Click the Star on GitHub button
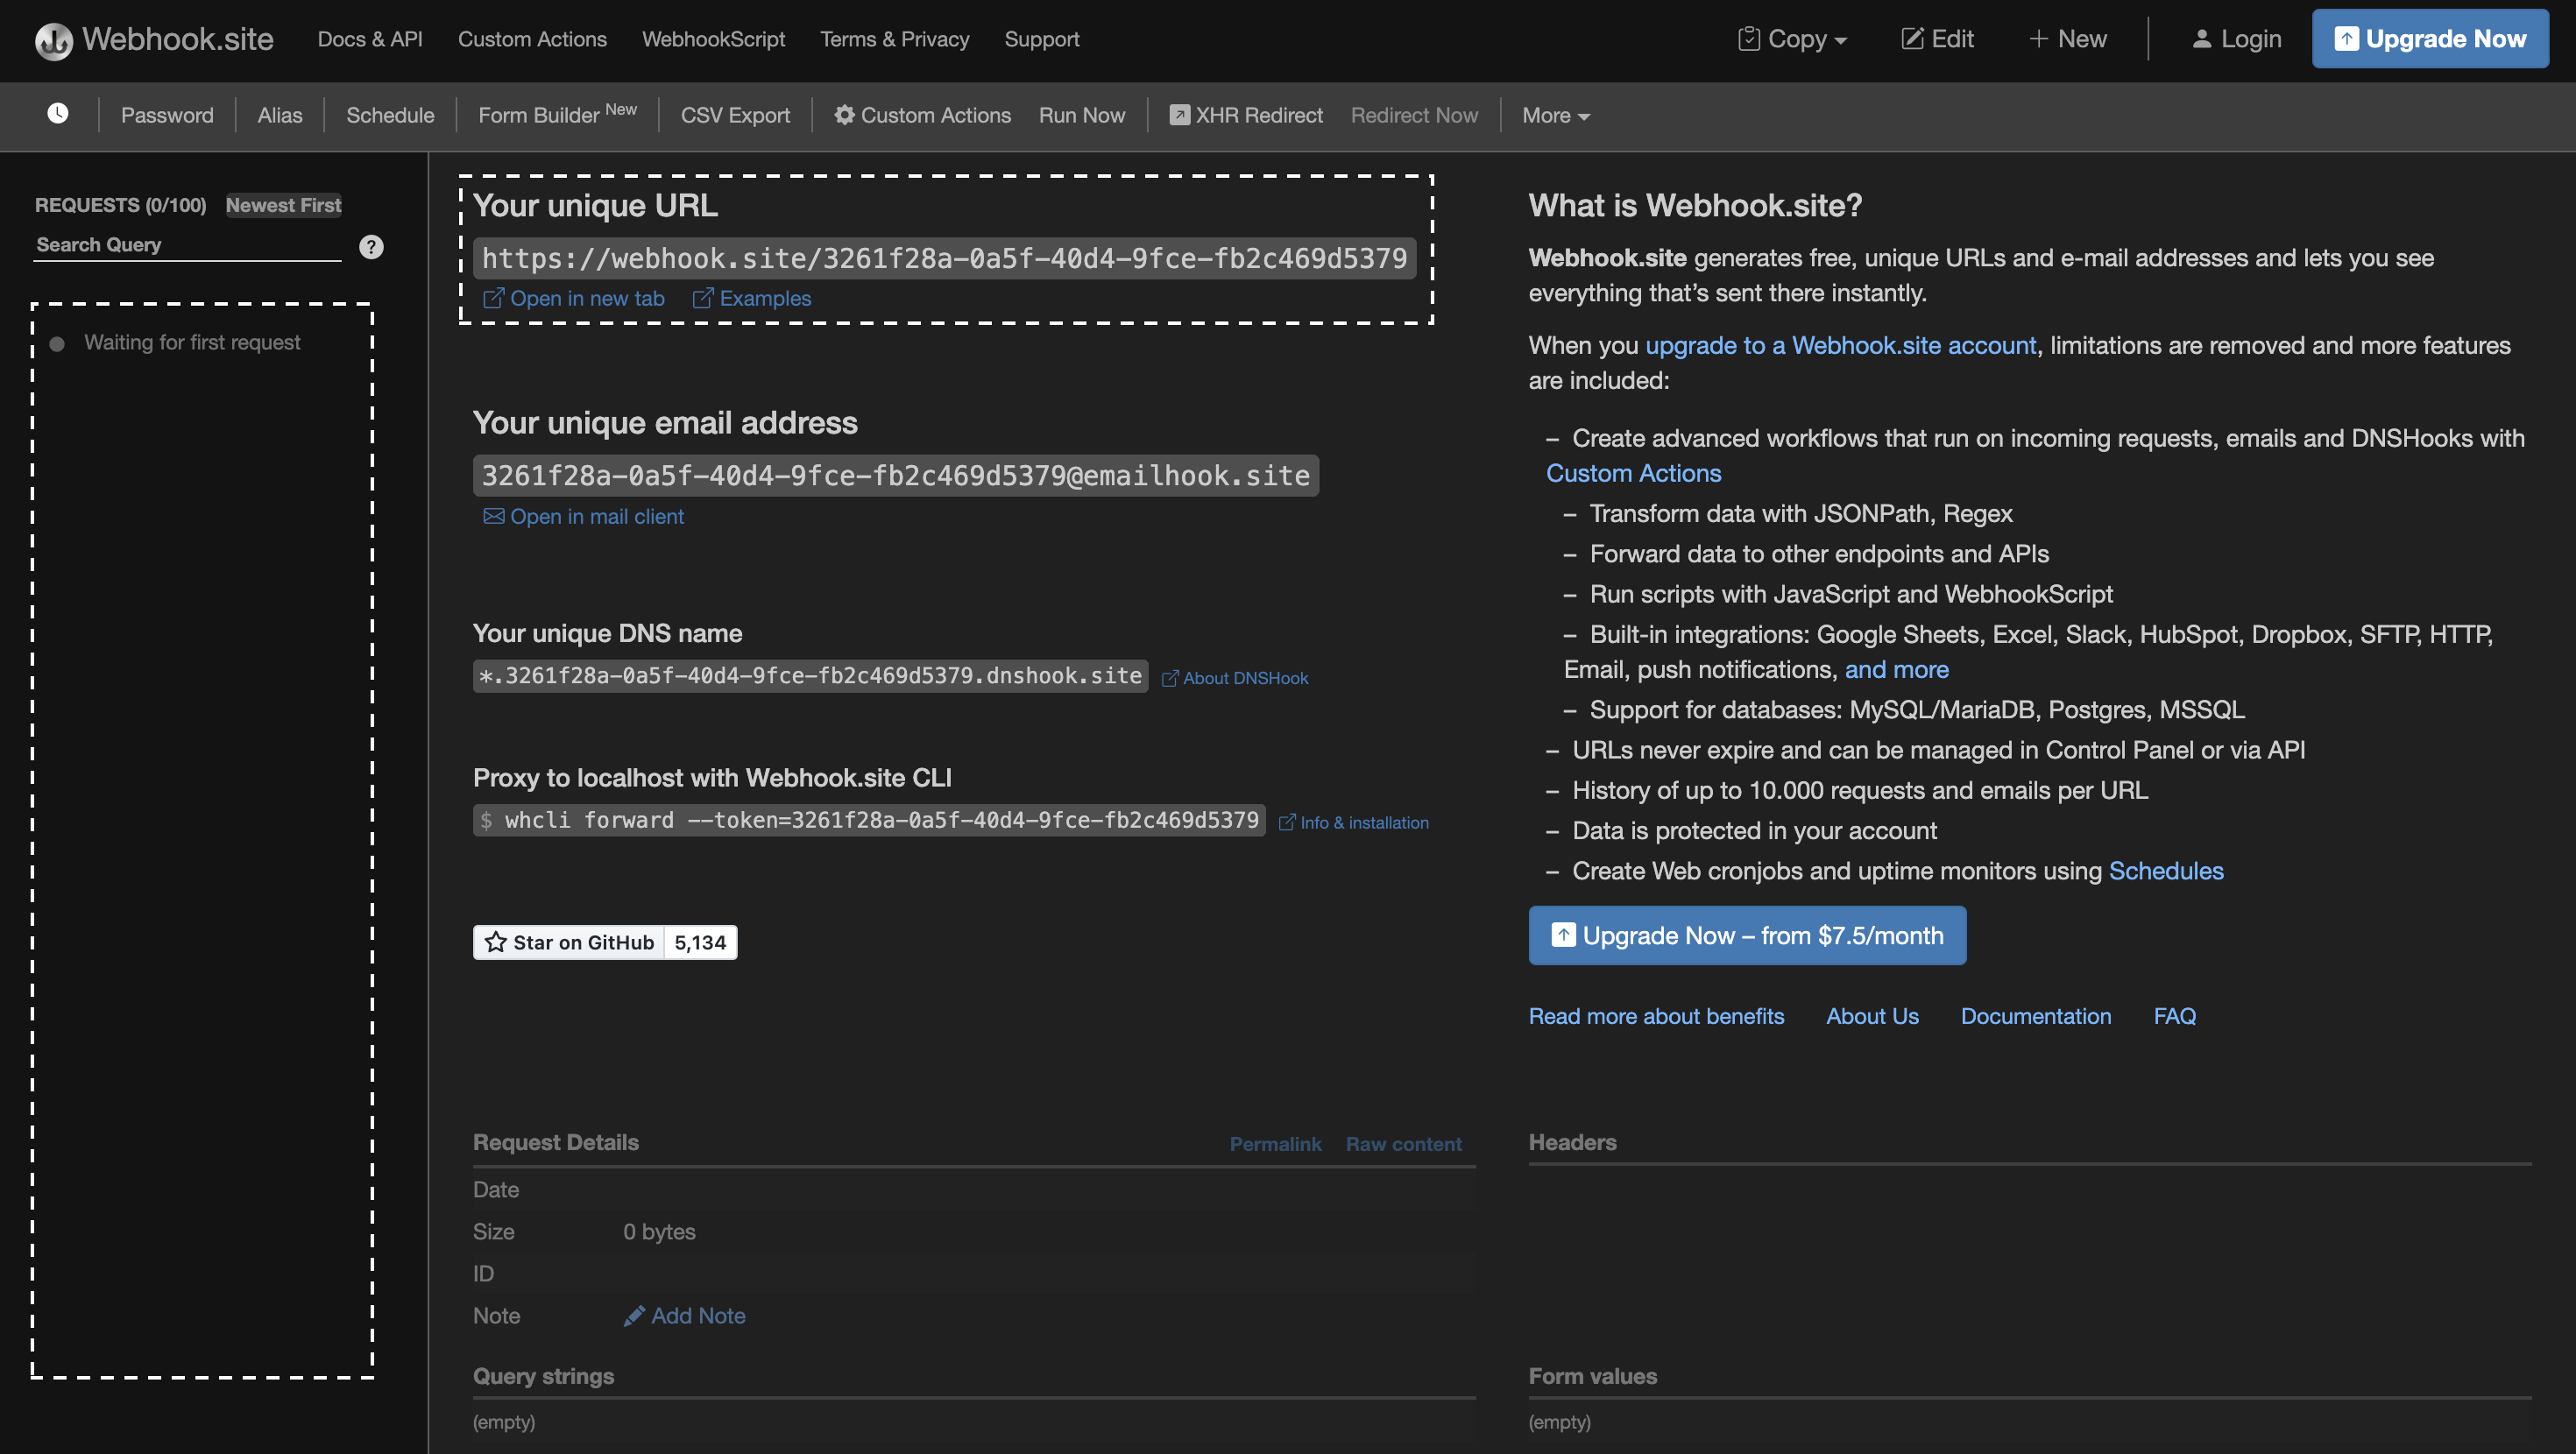Screen dimensions: 2576x1454 569,942
